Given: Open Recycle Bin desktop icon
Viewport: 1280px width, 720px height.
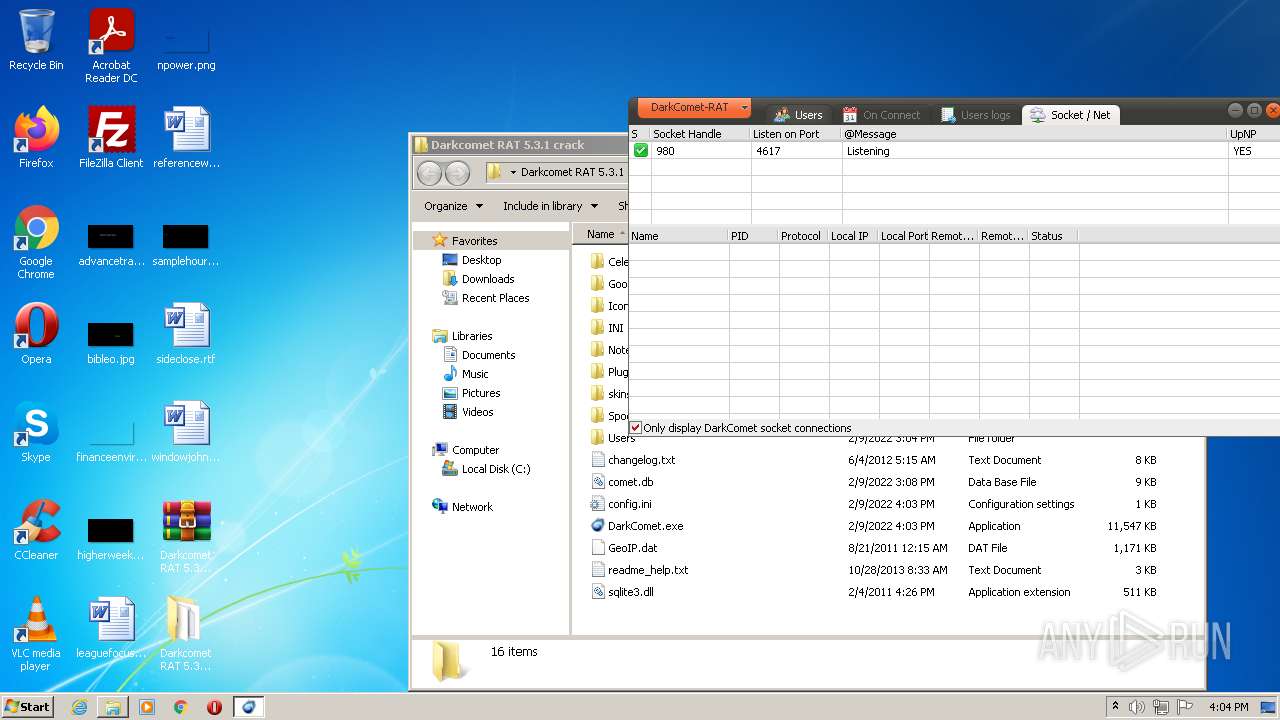Looking at the screenshot, I should 36,40.
